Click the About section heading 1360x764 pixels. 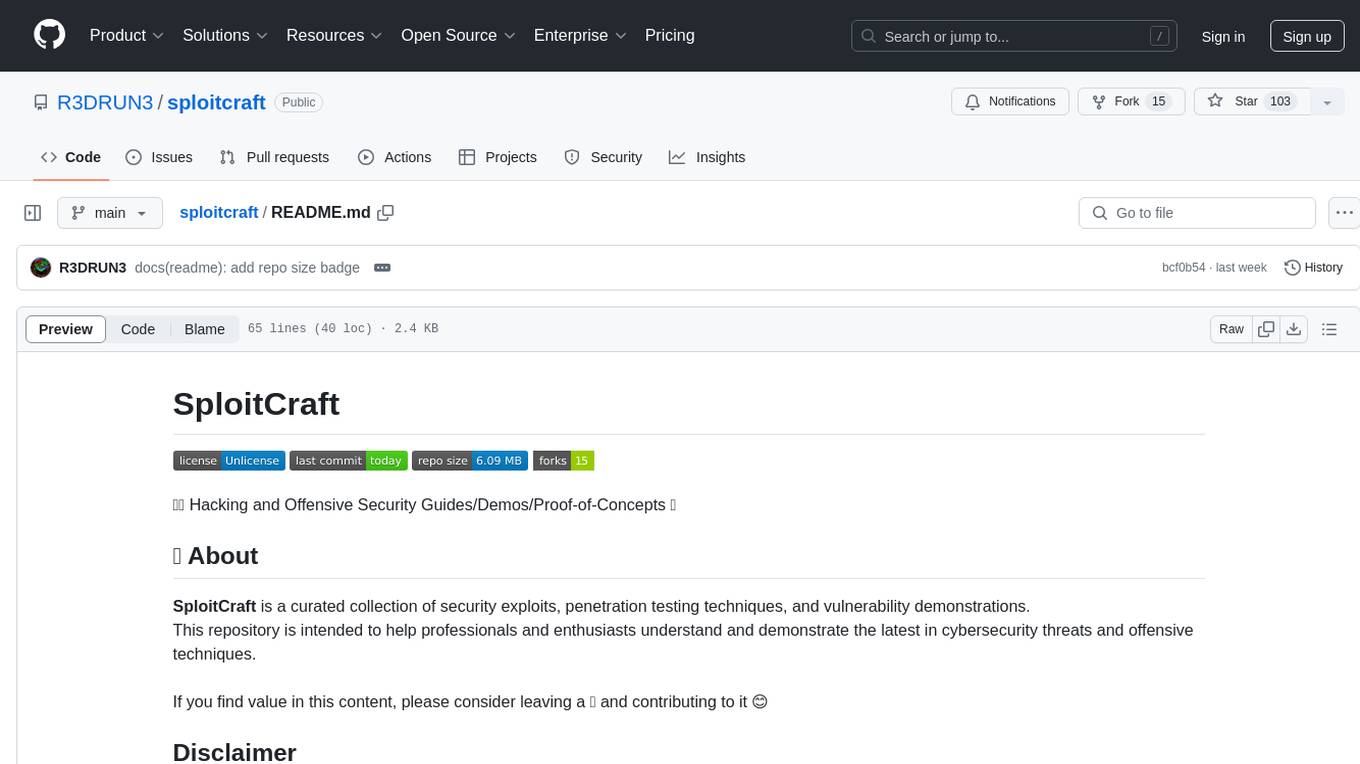[215, 556]
